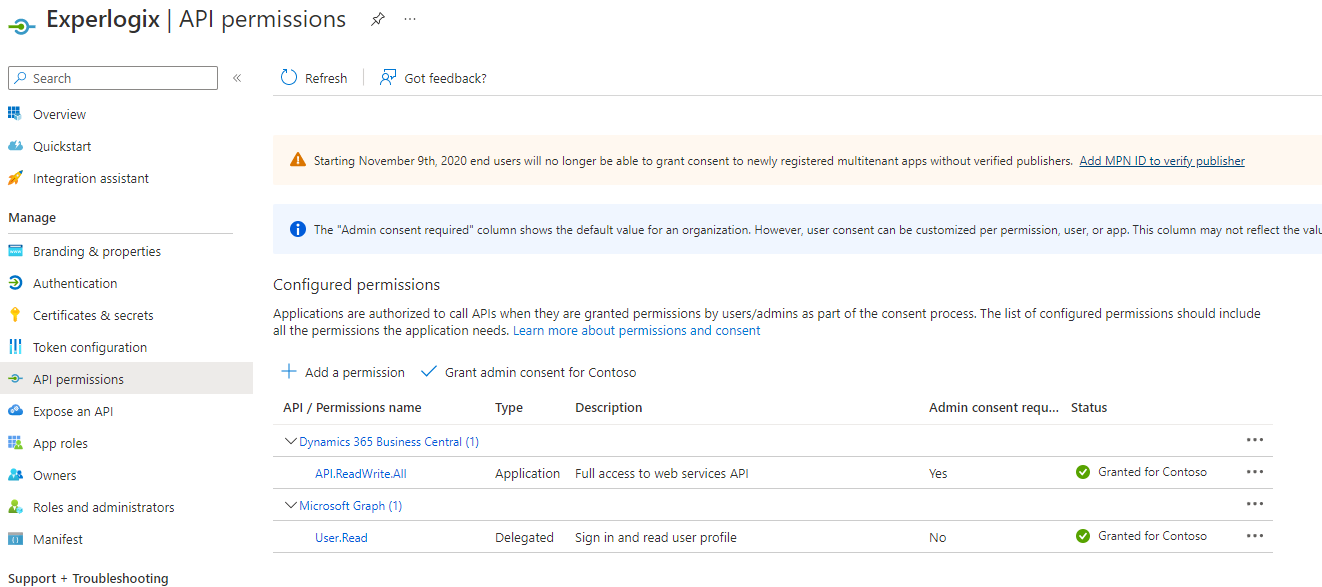Open the Manifest editor
This screenshot has width=1322, height=587.
tap(58, 539)
